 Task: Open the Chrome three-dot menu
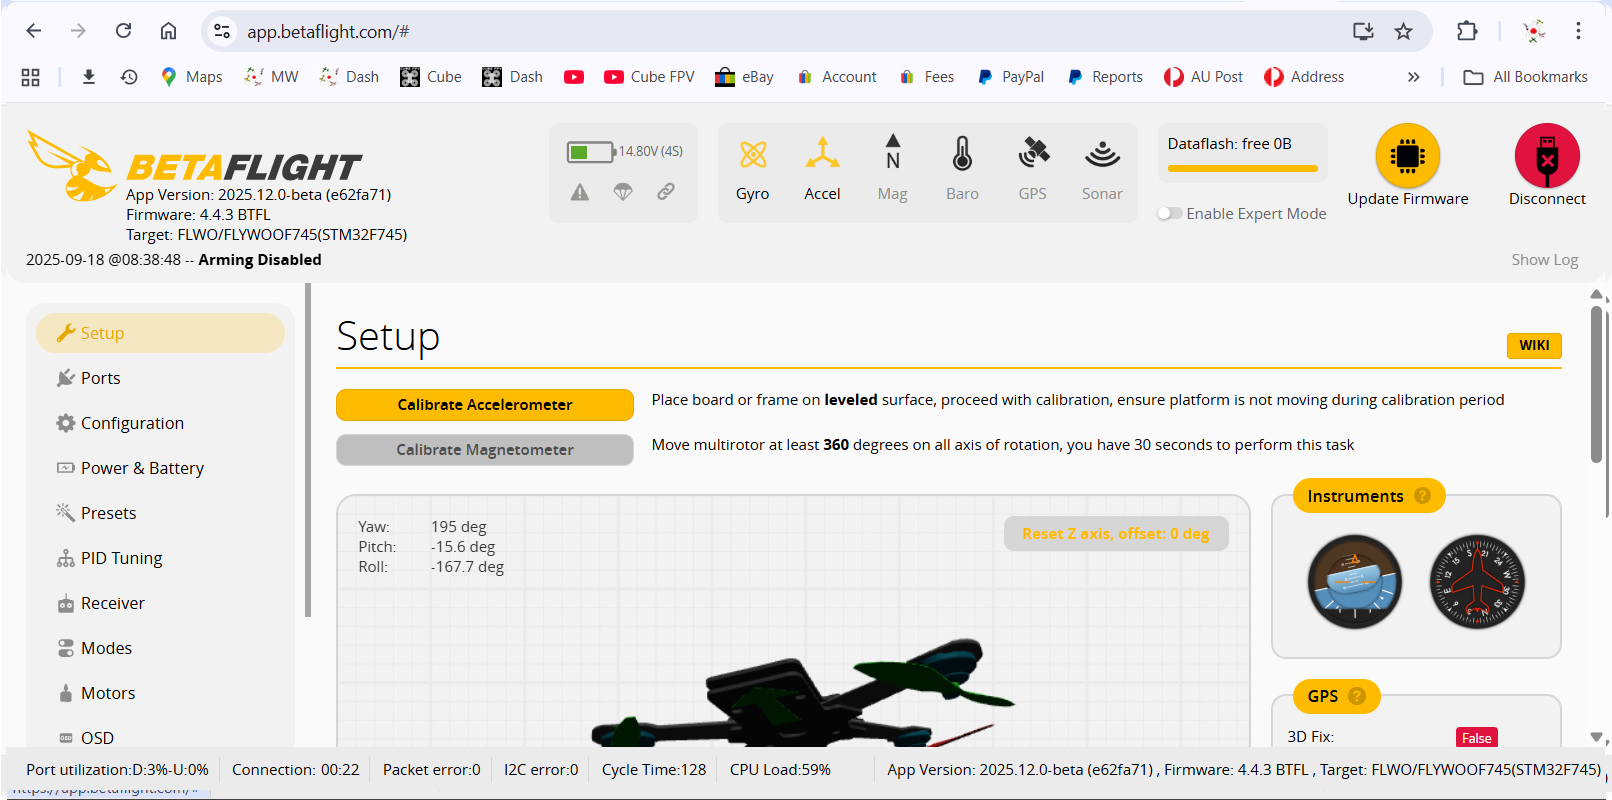click(1578, 31)
